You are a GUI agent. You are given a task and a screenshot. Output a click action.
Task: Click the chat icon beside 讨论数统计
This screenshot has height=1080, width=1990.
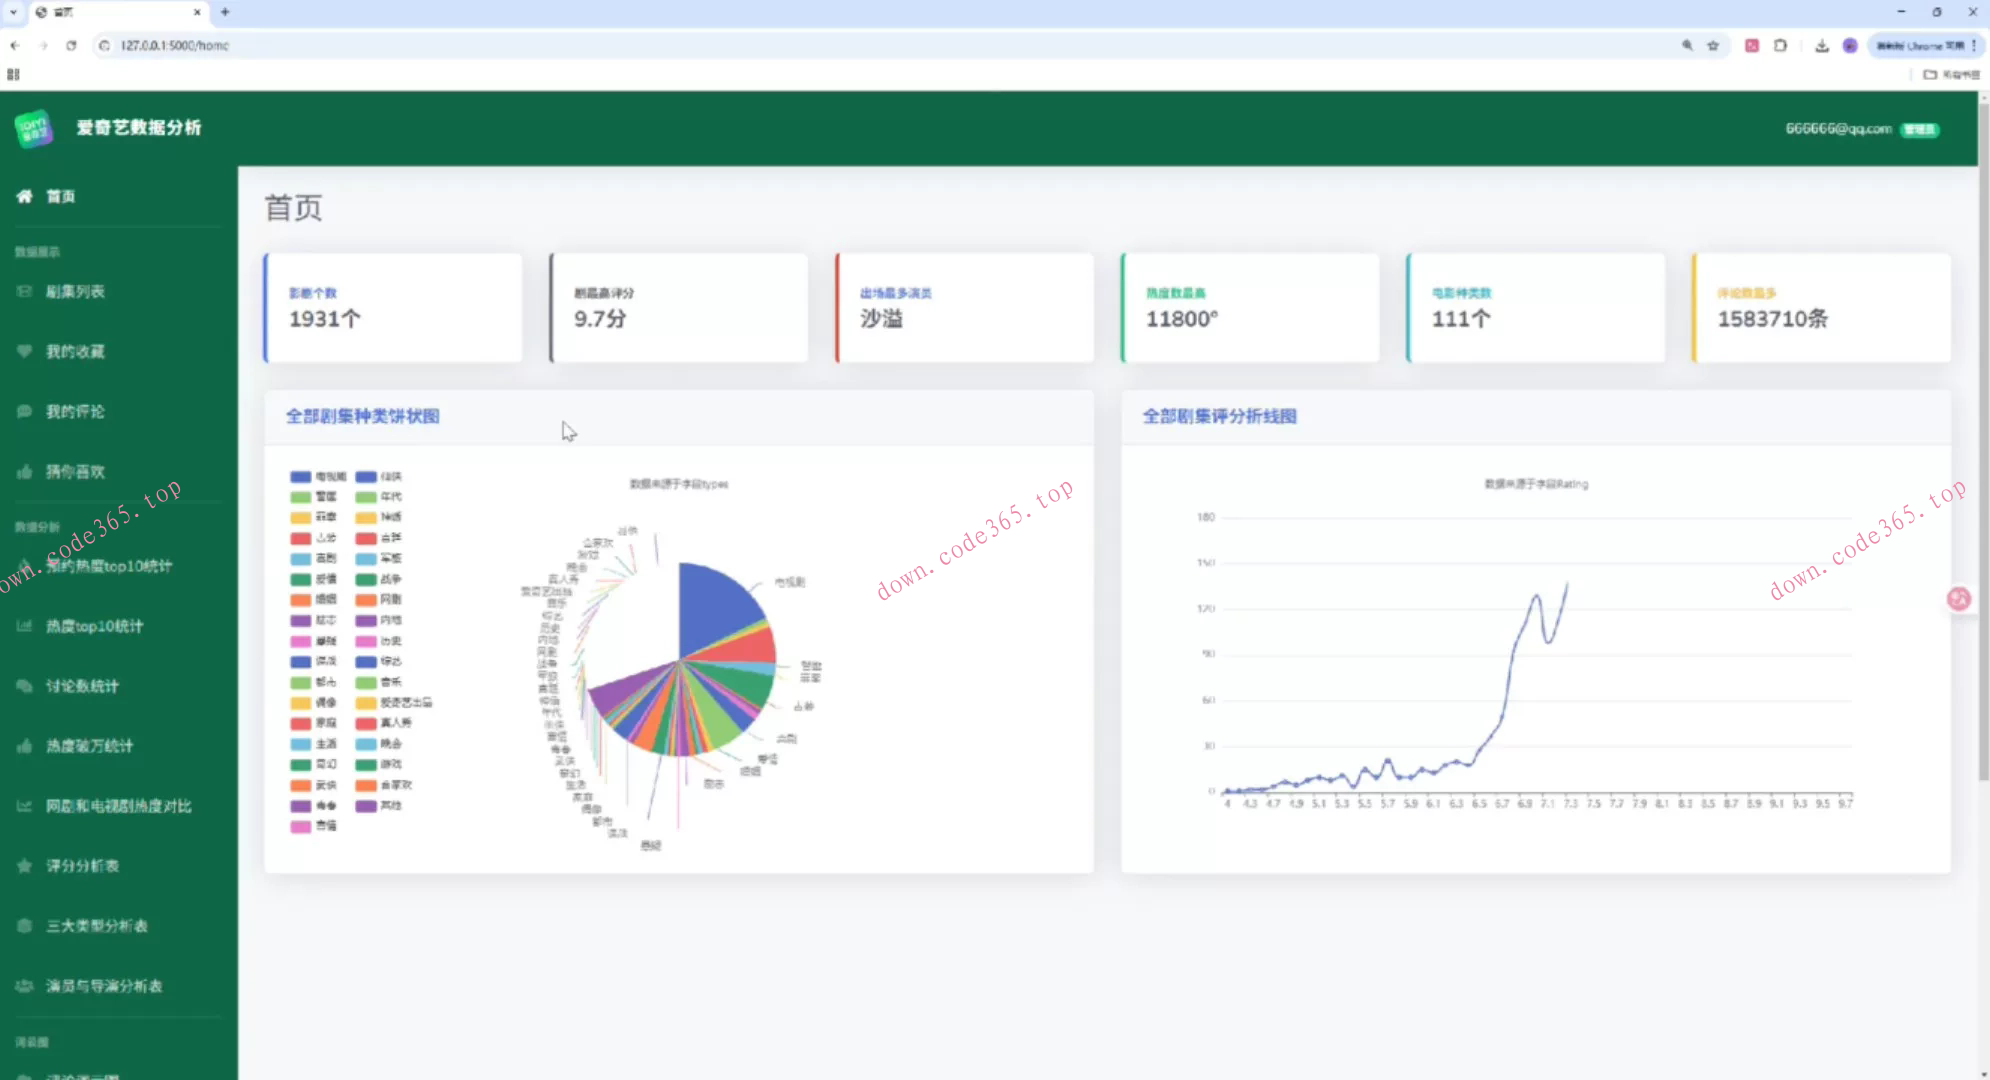point(24,686)
